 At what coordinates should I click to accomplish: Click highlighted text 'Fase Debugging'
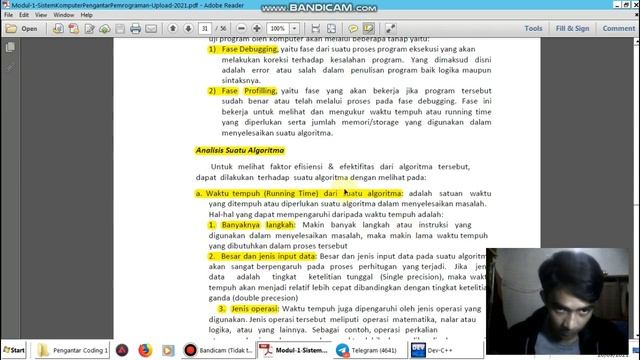point(249,49)
